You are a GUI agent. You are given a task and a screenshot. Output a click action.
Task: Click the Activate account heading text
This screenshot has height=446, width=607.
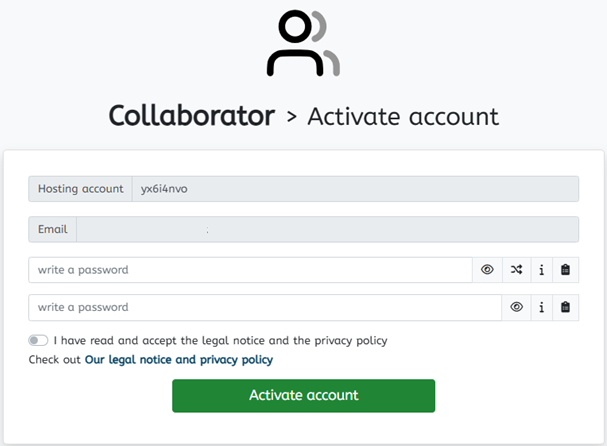pos(403,117)
